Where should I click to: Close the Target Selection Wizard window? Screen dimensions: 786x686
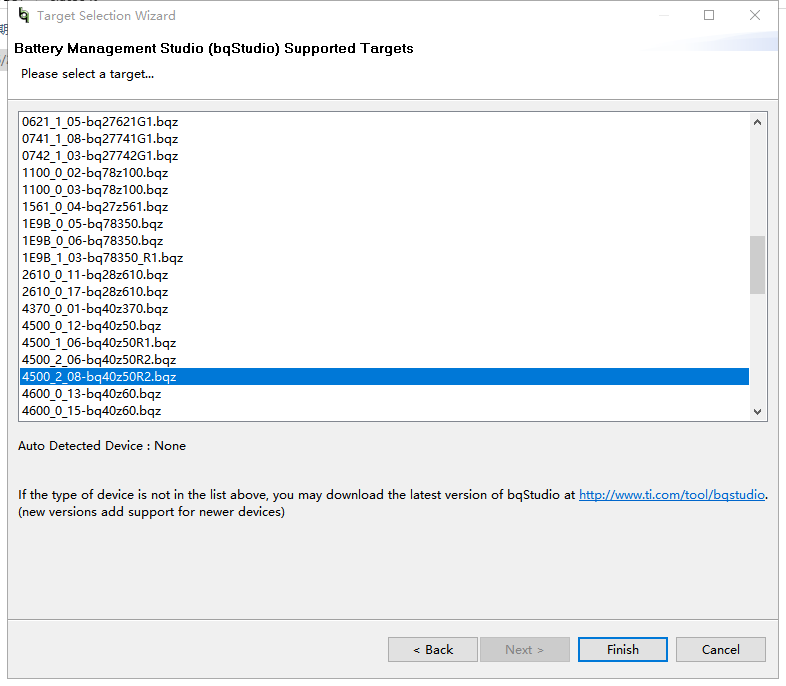click(755, 16)
